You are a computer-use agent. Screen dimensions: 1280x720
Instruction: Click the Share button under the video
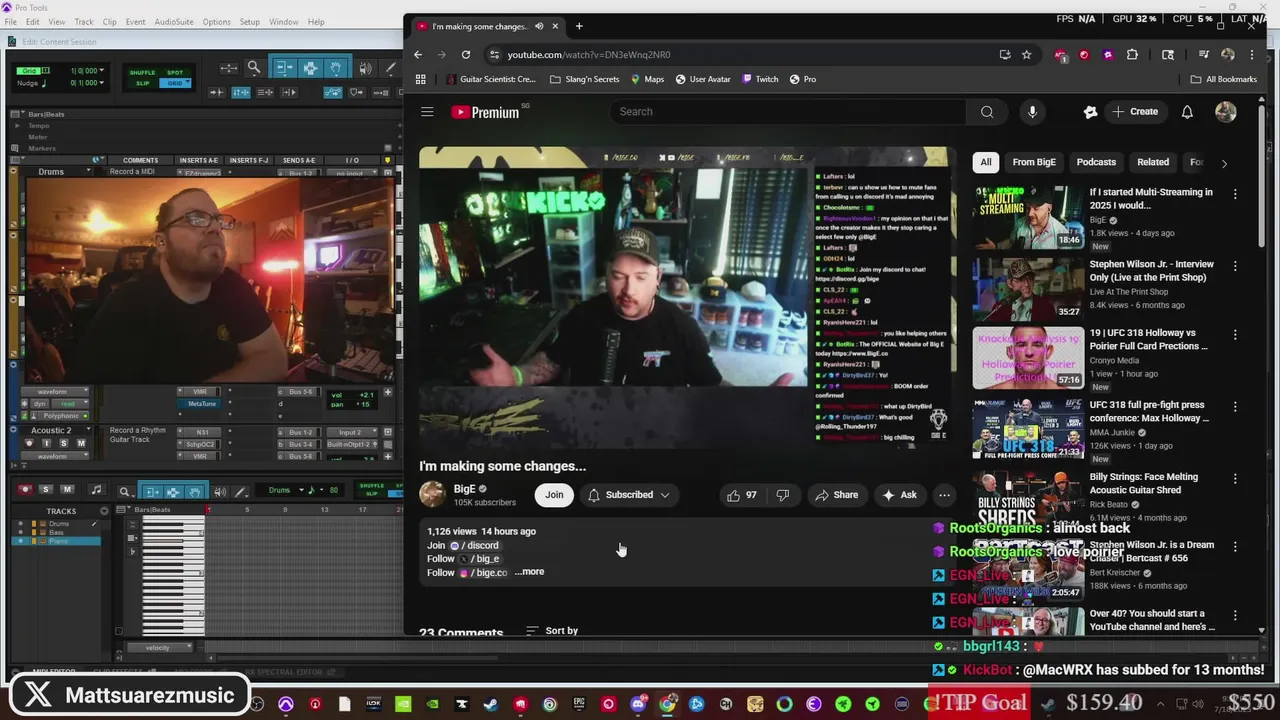[836, 495]
